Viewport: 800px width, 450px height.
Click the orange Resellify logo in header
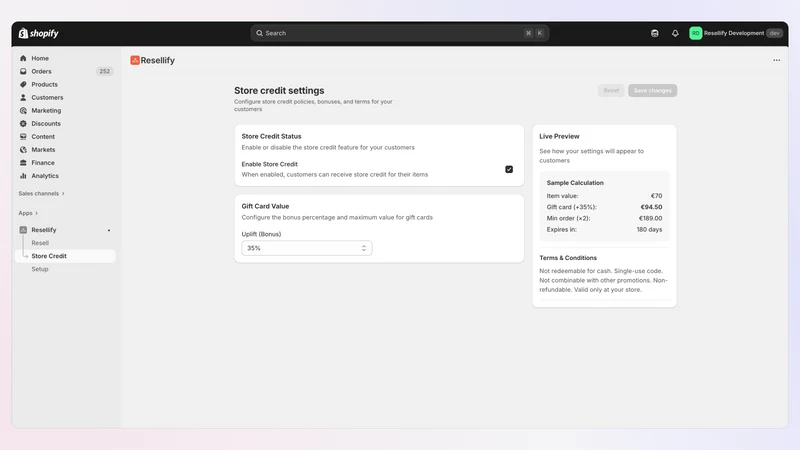click(x=135, y=60)
